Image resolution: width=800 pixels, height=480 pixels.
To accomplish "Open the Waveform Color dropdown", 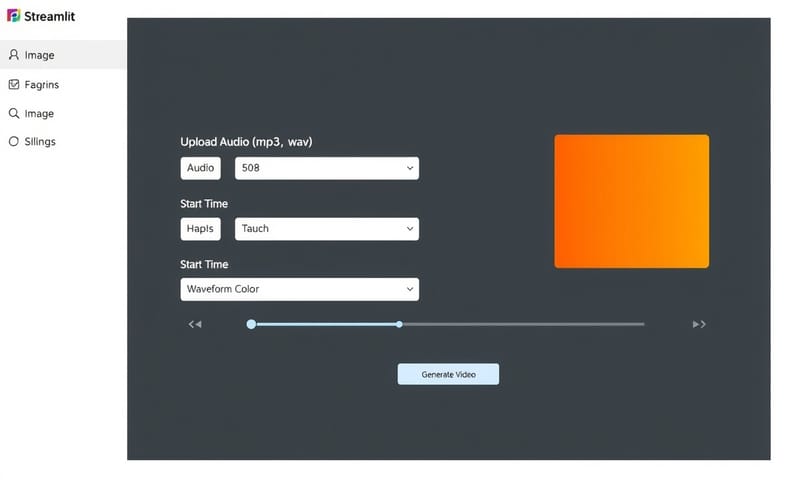I will (299, 289).
